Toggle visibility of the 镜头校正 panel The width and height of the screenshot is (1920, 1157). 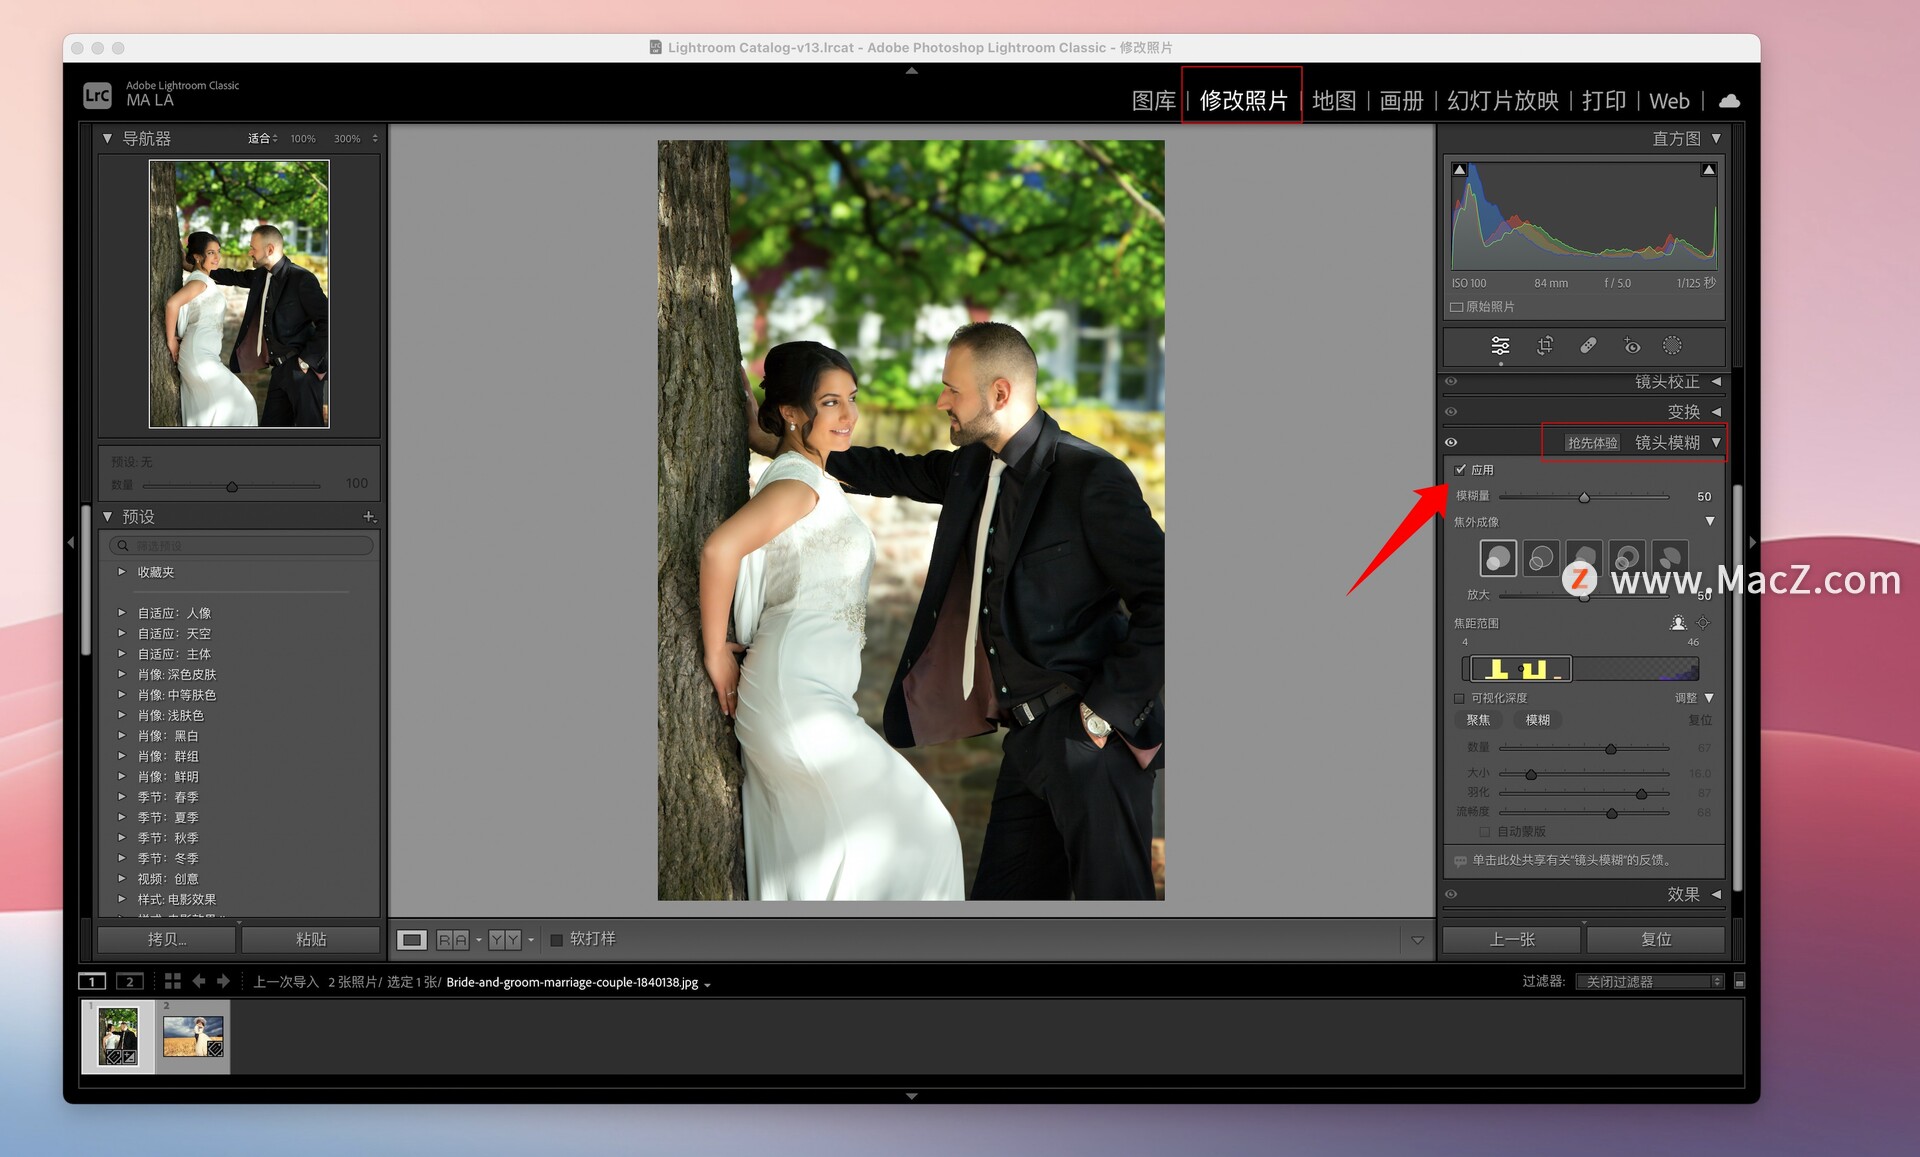click(x=1451, y=382)
